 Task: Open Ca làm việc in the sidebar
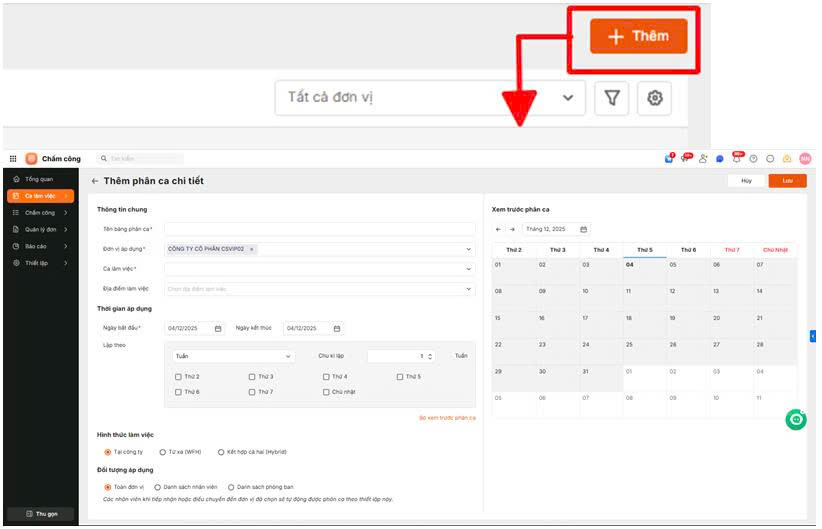(40, 196)
